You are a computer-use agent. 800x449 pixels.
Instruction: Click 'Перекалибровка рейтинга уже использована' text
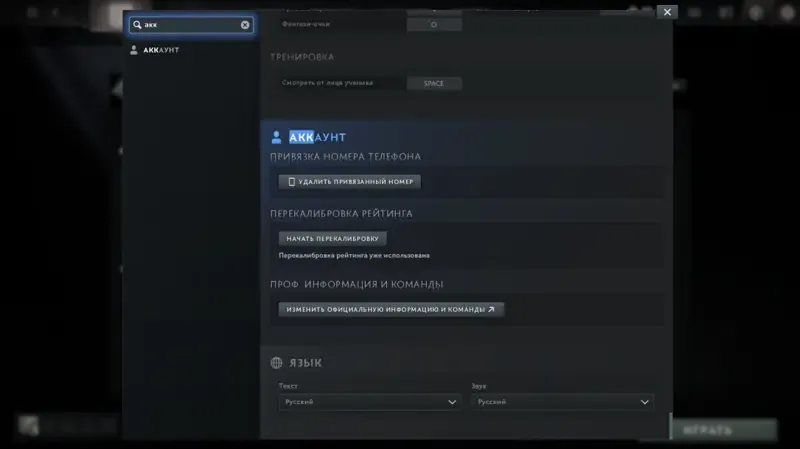coord(354,255)
